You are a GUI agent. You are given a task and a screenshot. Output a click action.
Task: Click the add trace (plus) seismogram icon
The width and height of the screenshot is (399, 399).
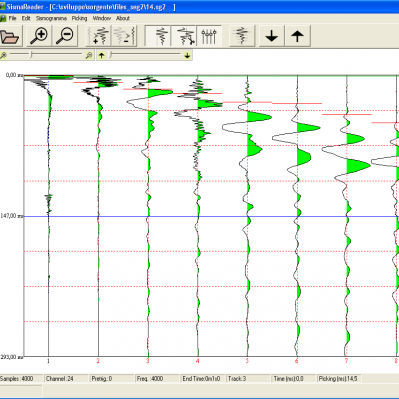(x=99, y=36)
